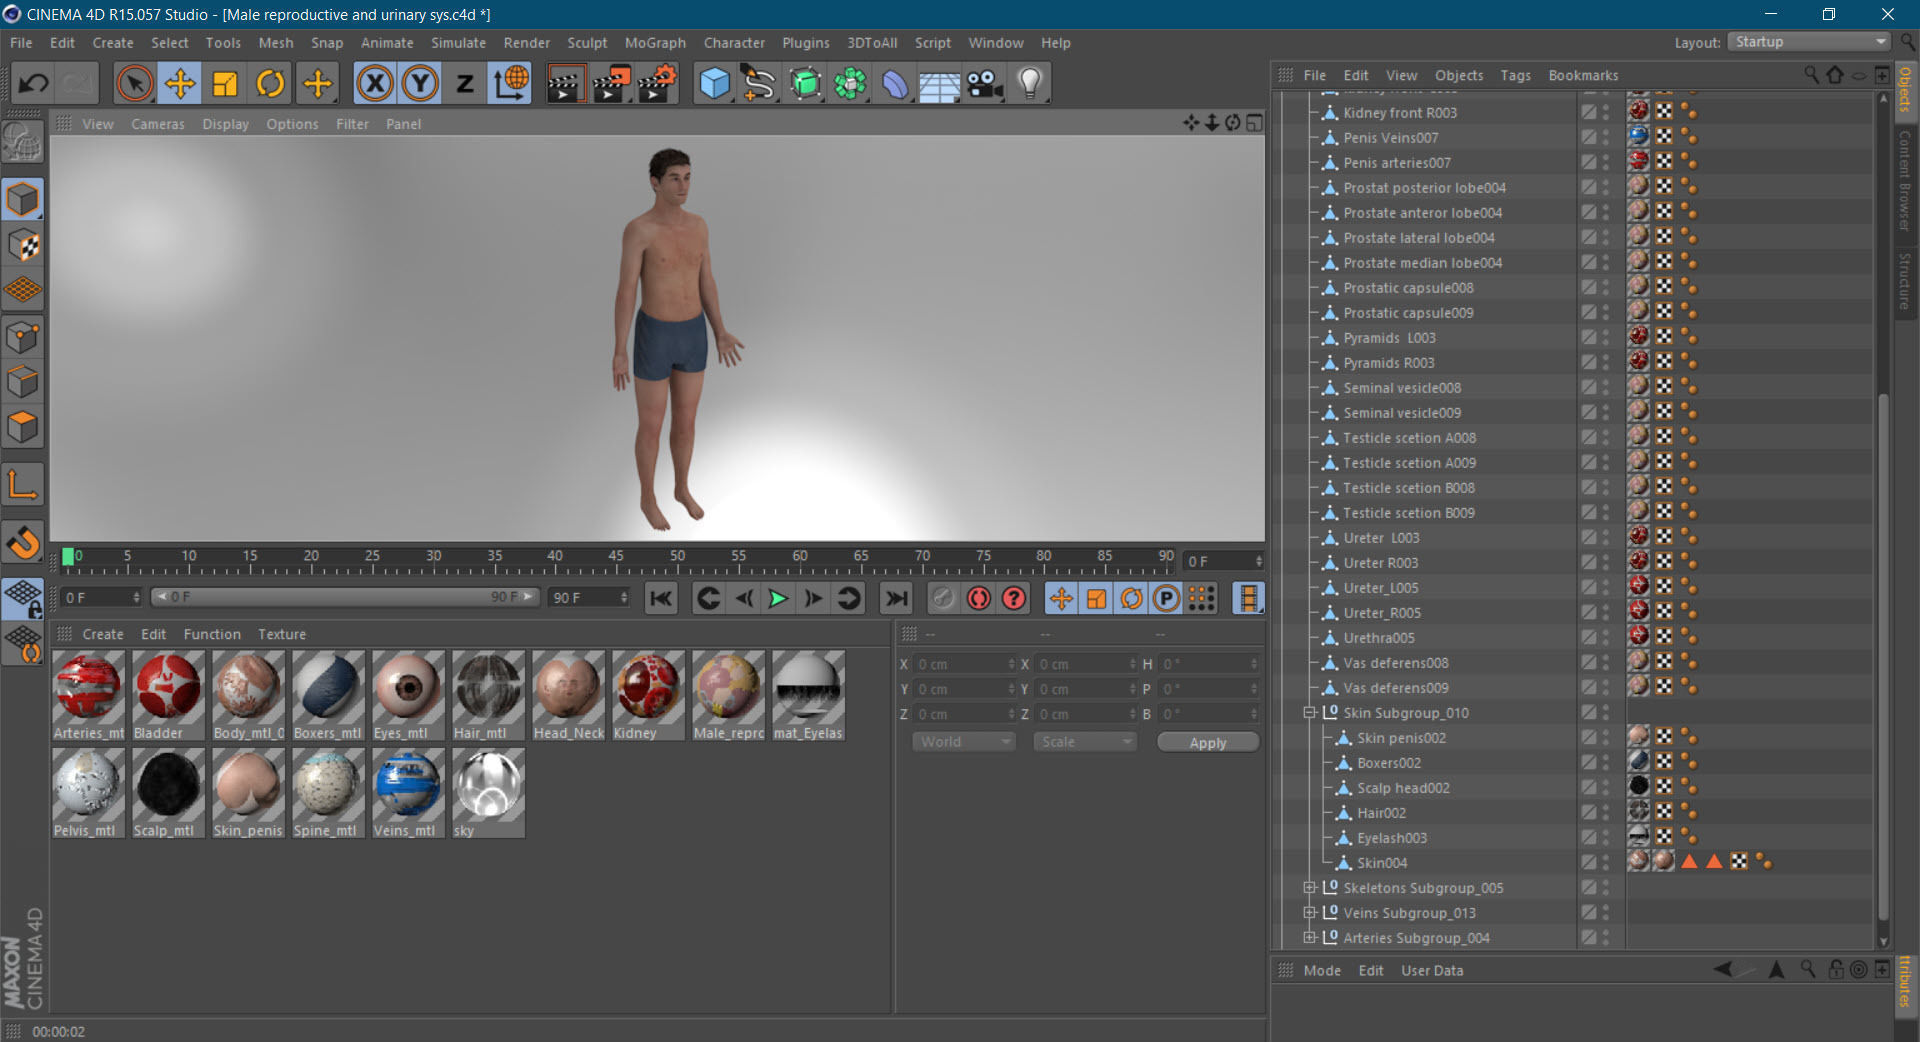Switch to Texture mode in left toolbar
Image resolution: width=1920 pixels, height=1042 pixels.
22,245
